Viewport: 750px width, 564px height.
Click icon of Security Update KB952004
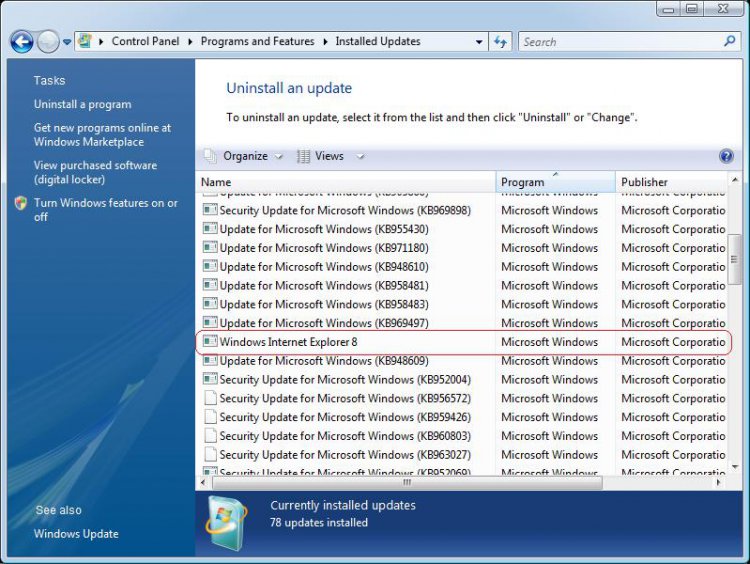(210, 379)
